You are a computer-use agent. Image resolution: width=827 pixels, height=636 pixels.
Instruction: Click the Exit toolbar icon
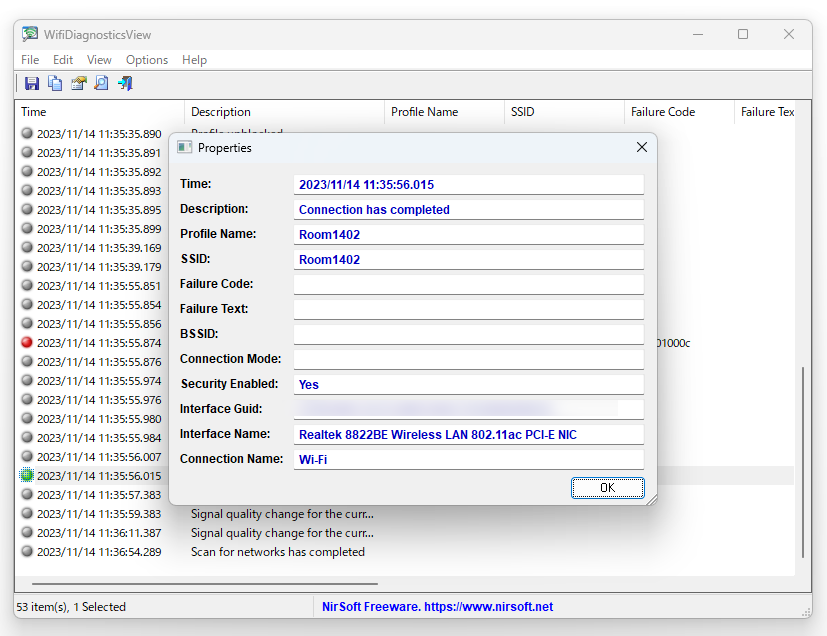(125, 83)
